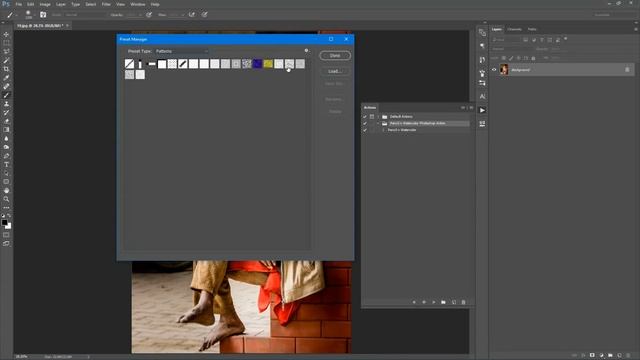This screenshot has height=360, width=640.
Task: Open the Filter menu
Action: [x=106, y=4]
